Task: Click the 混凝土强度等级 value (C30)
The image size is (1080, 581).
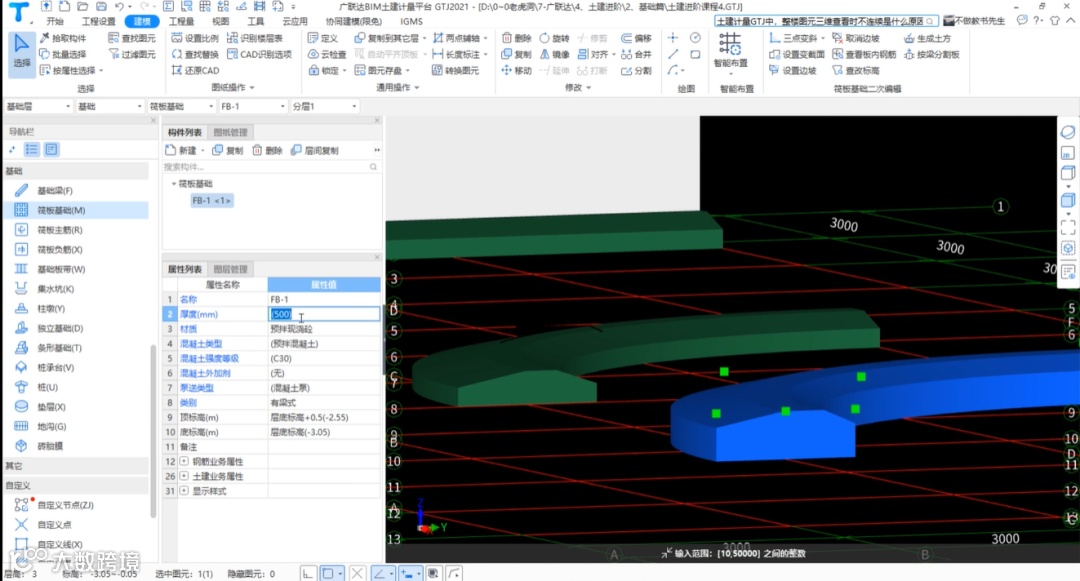Action: (324, 358)
